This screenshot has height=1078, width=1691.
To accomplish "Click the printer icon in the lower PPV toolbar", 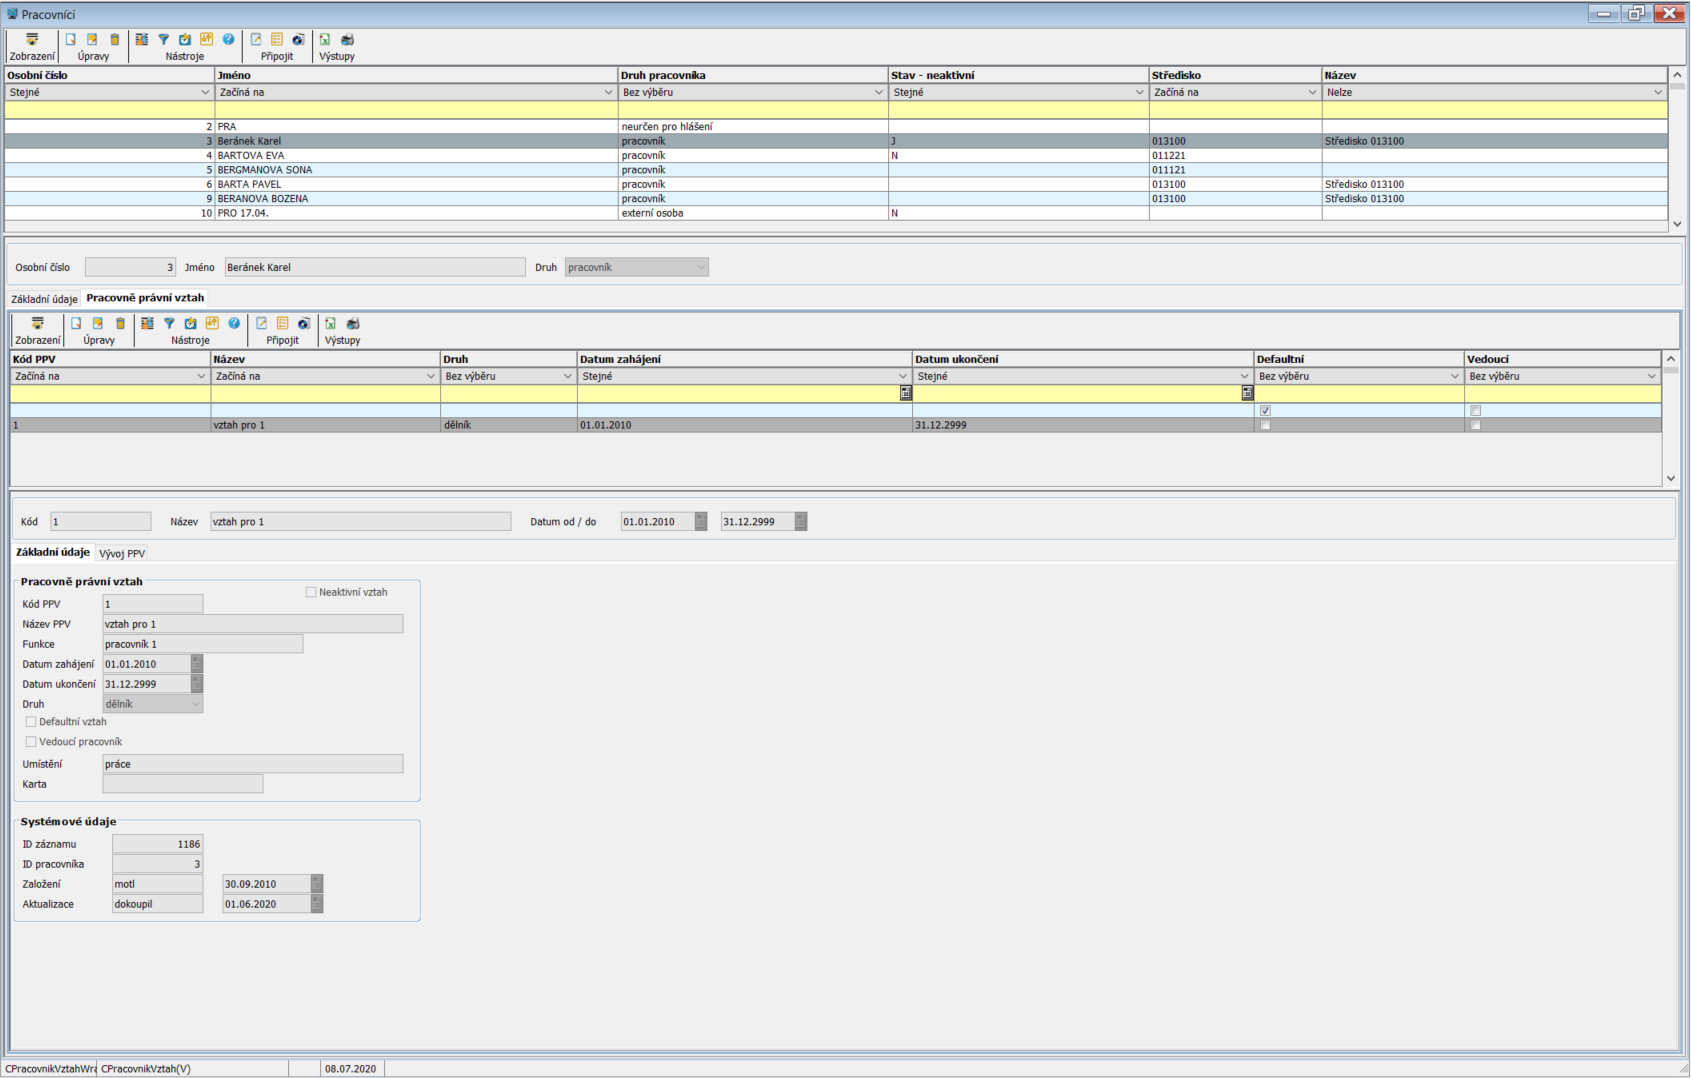I will click(352, 324).
